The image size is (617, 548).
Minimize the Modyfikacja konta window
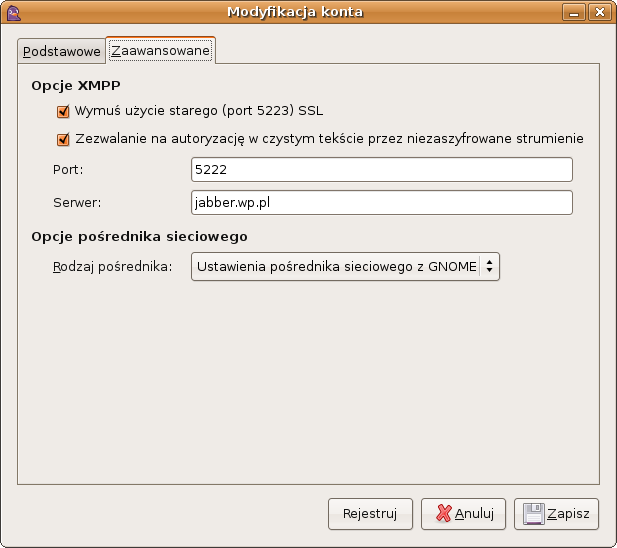point(574,12)
